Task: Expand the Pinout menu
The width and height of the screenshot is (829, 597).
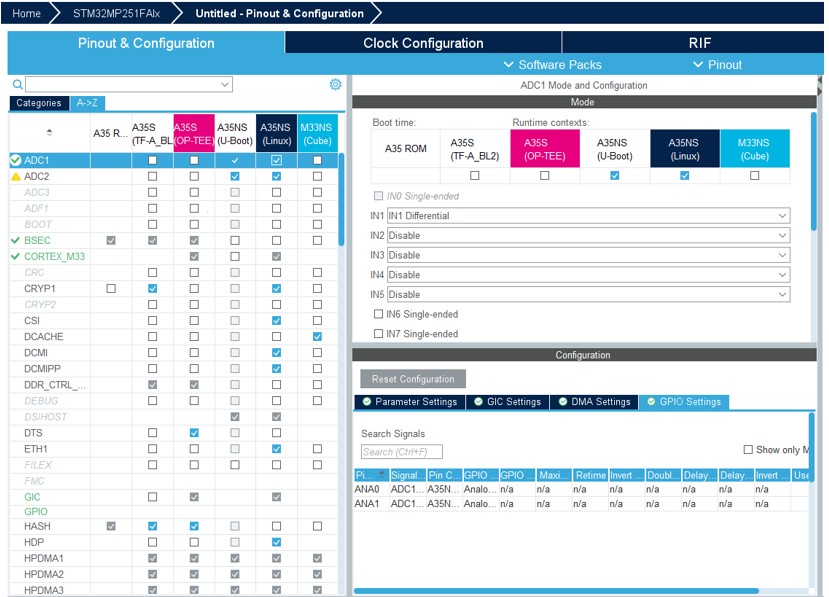Action: click(717, 65)
